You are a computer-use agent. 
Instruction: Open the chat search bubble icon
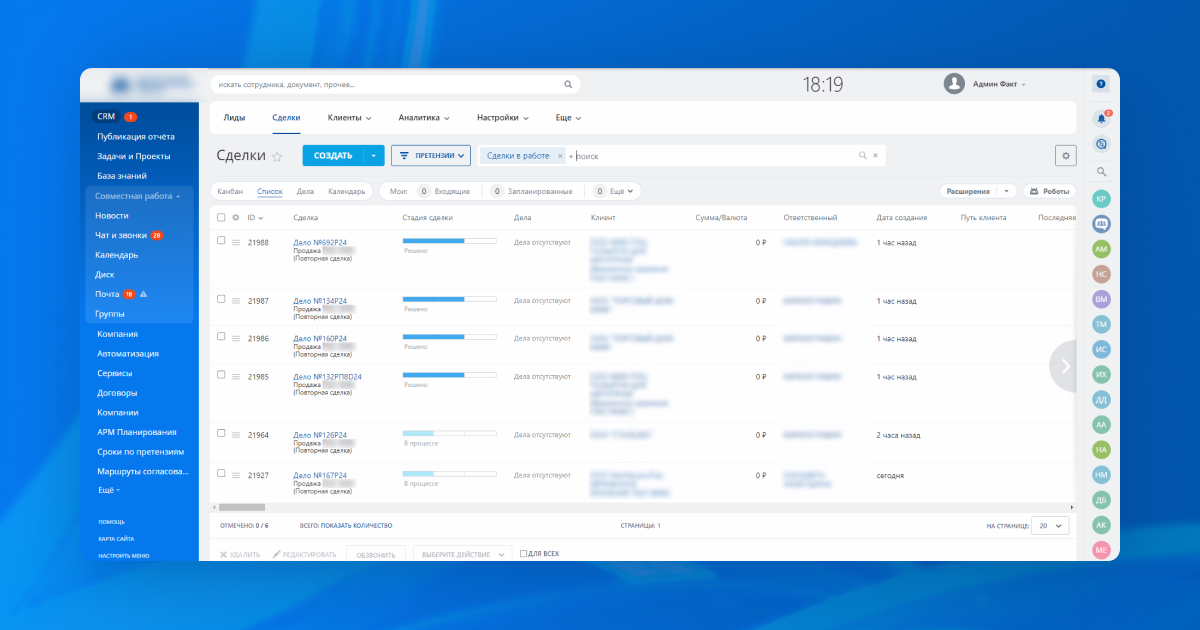[1101, 144]
